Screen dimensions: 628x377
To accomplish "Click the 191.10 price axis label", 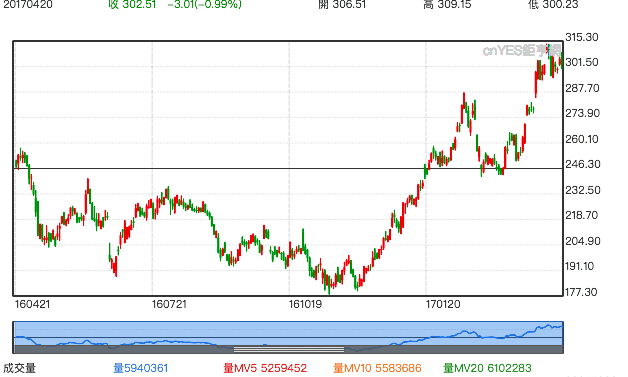I will pos(580,266).
